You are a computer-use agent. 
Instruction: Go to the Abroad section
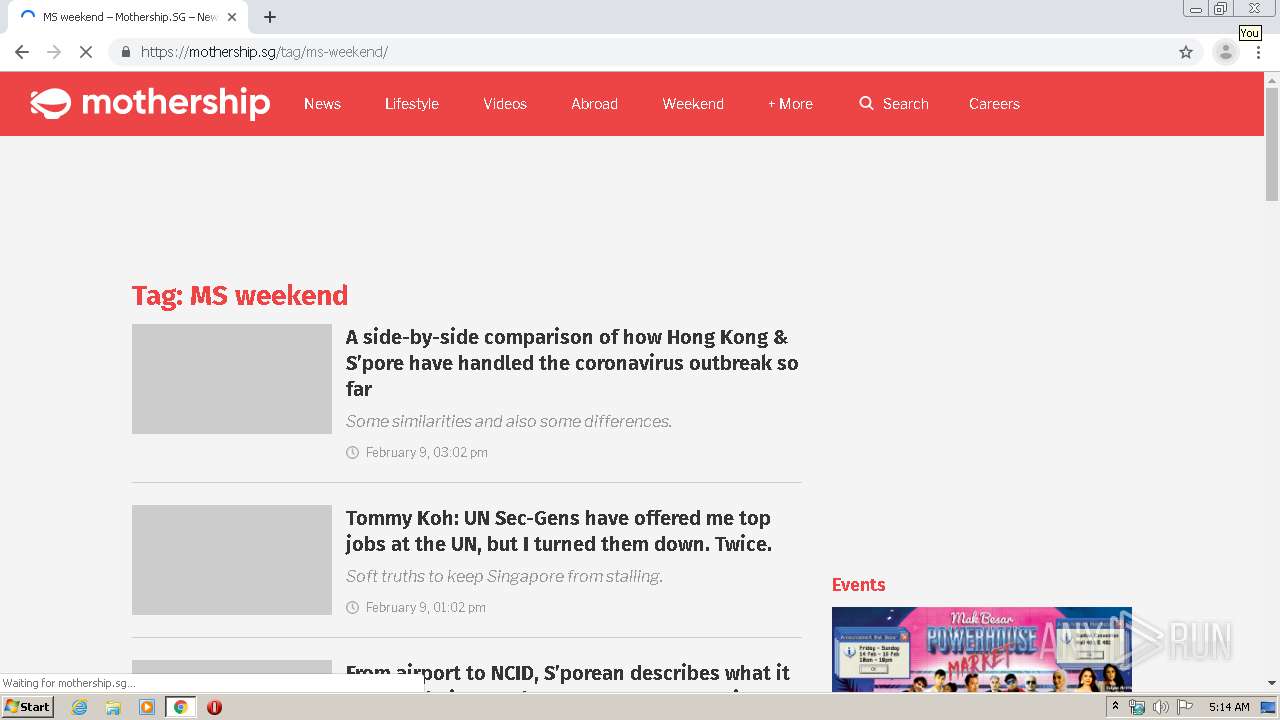(594, 104)
